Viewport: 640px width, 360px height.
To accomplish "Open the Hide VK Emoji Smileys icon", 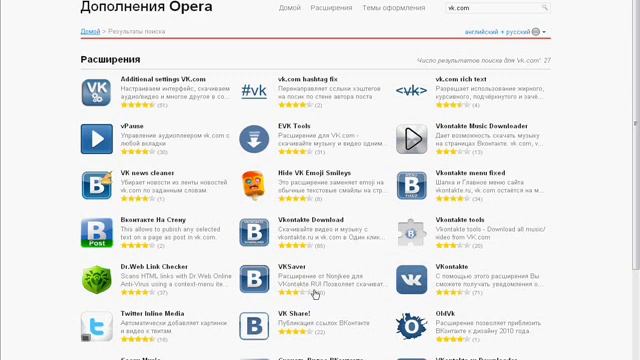I will [x=253, y=185].
